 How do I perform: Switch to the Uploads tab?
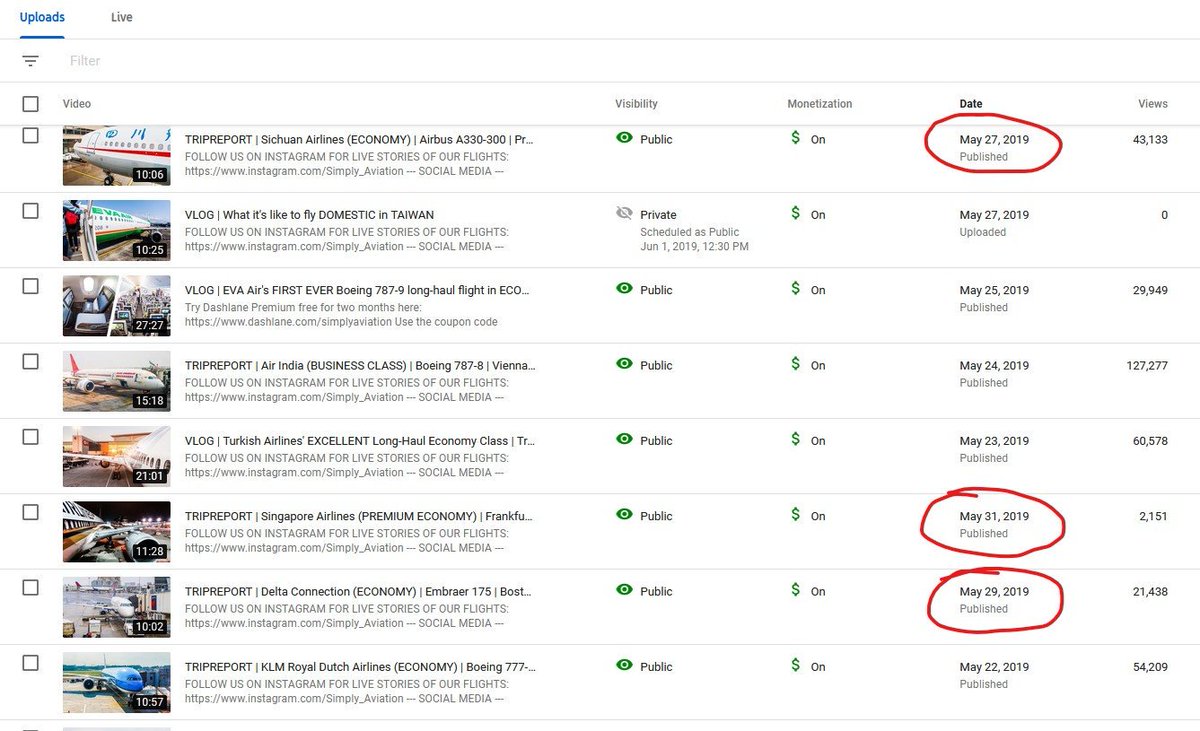pos(42,18)
